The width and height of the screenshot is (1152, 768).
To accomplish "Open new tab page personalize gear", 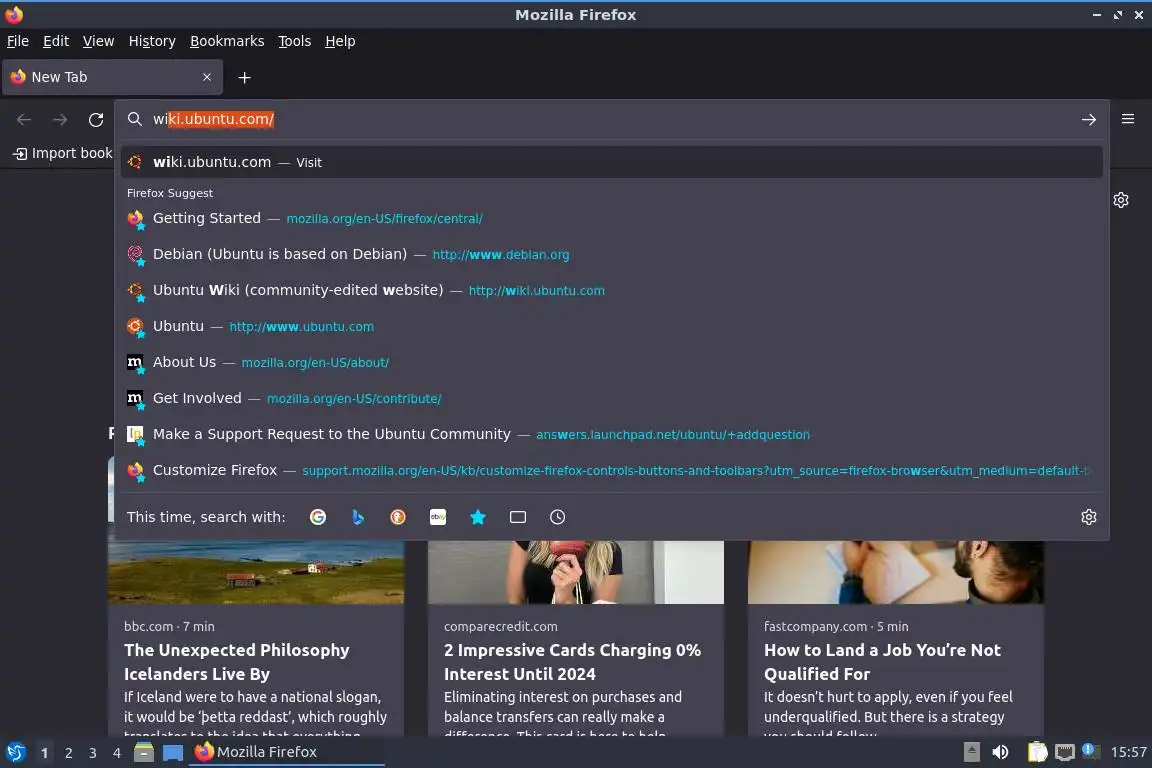I will click(1120, 200).
